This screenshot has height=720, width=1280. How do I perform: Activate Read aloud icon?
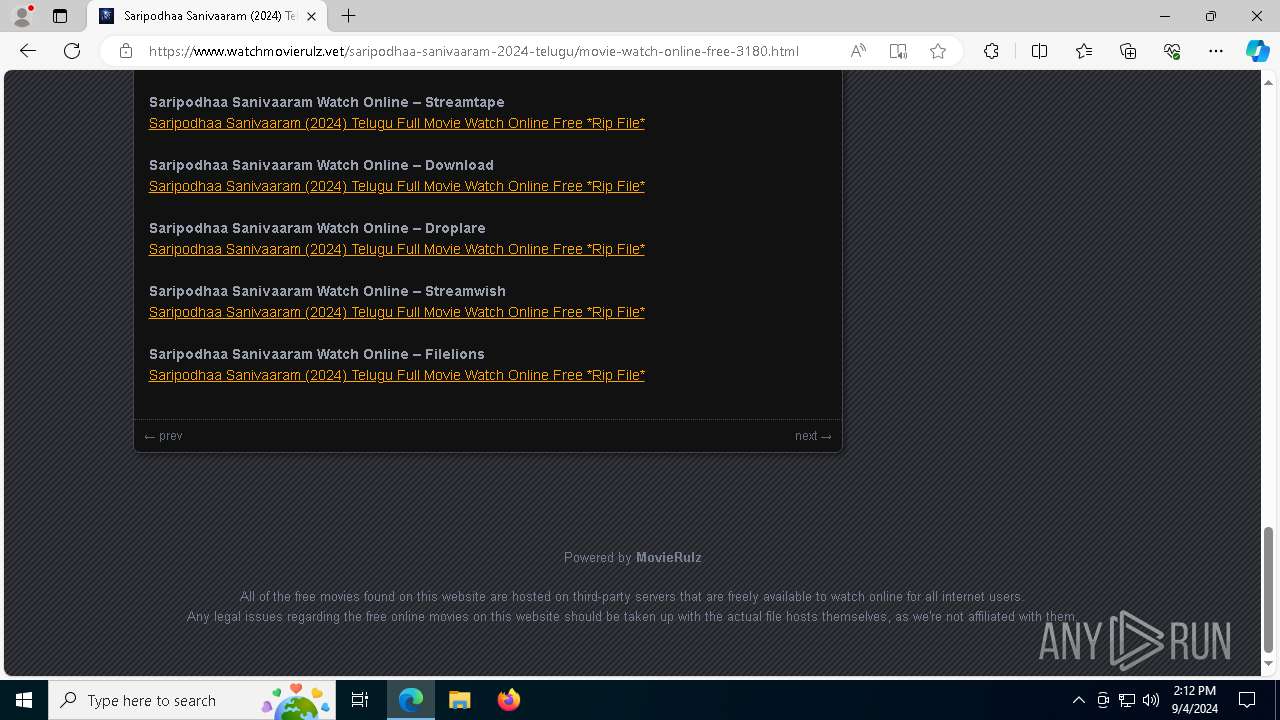(x=858, y=51)
